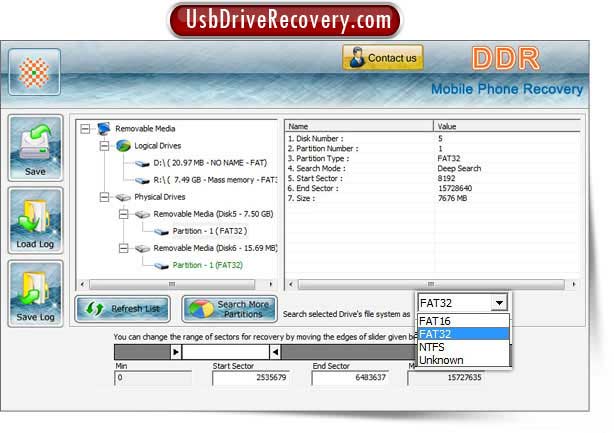This screenshot has width=614, height=433.
Task: Click the Contact us button
Action: (x=382, y=58)
